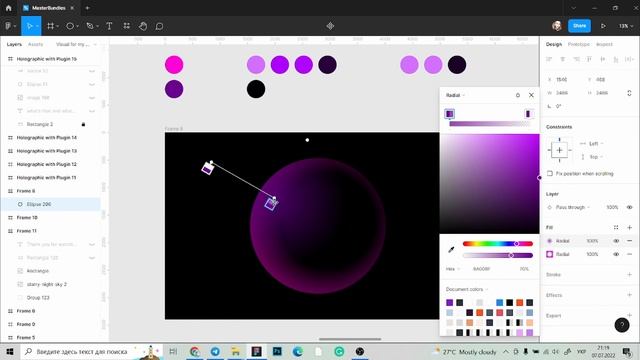Remove the first Radial fill
Viewport: 640px width, 360px height.
629,241
